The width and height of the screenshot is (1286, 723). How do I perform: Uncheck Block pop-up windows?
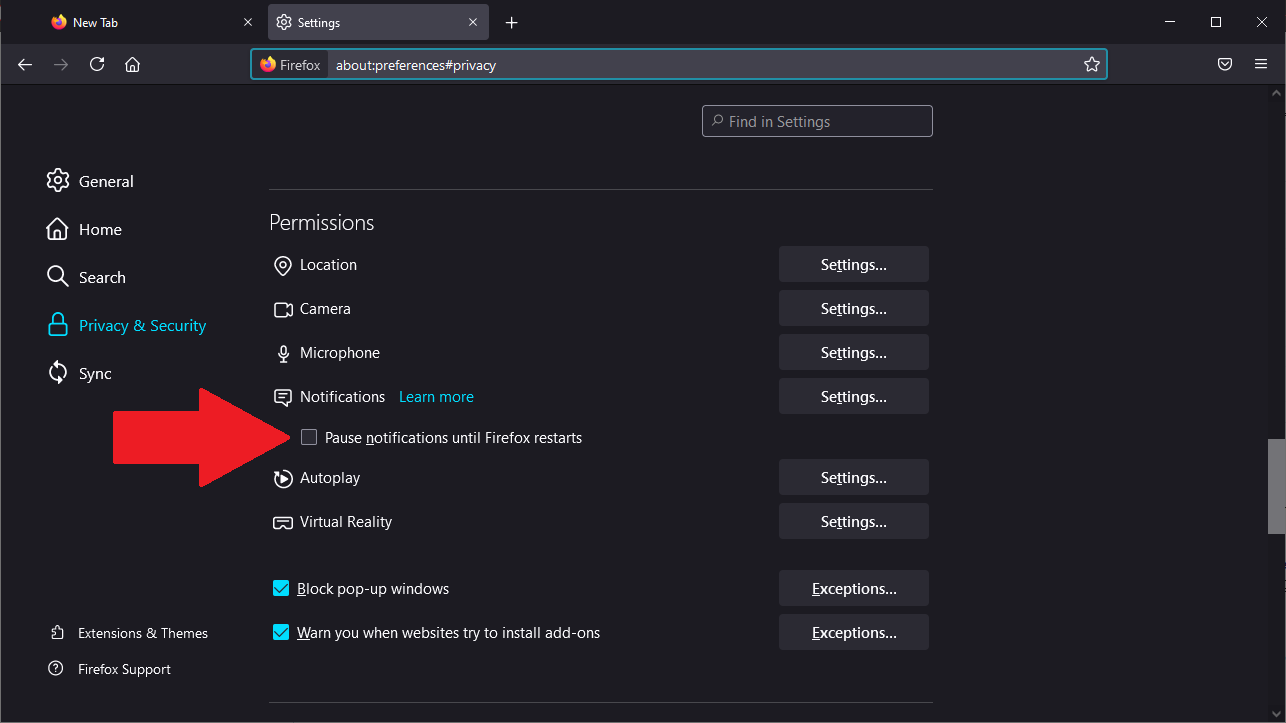281,588
